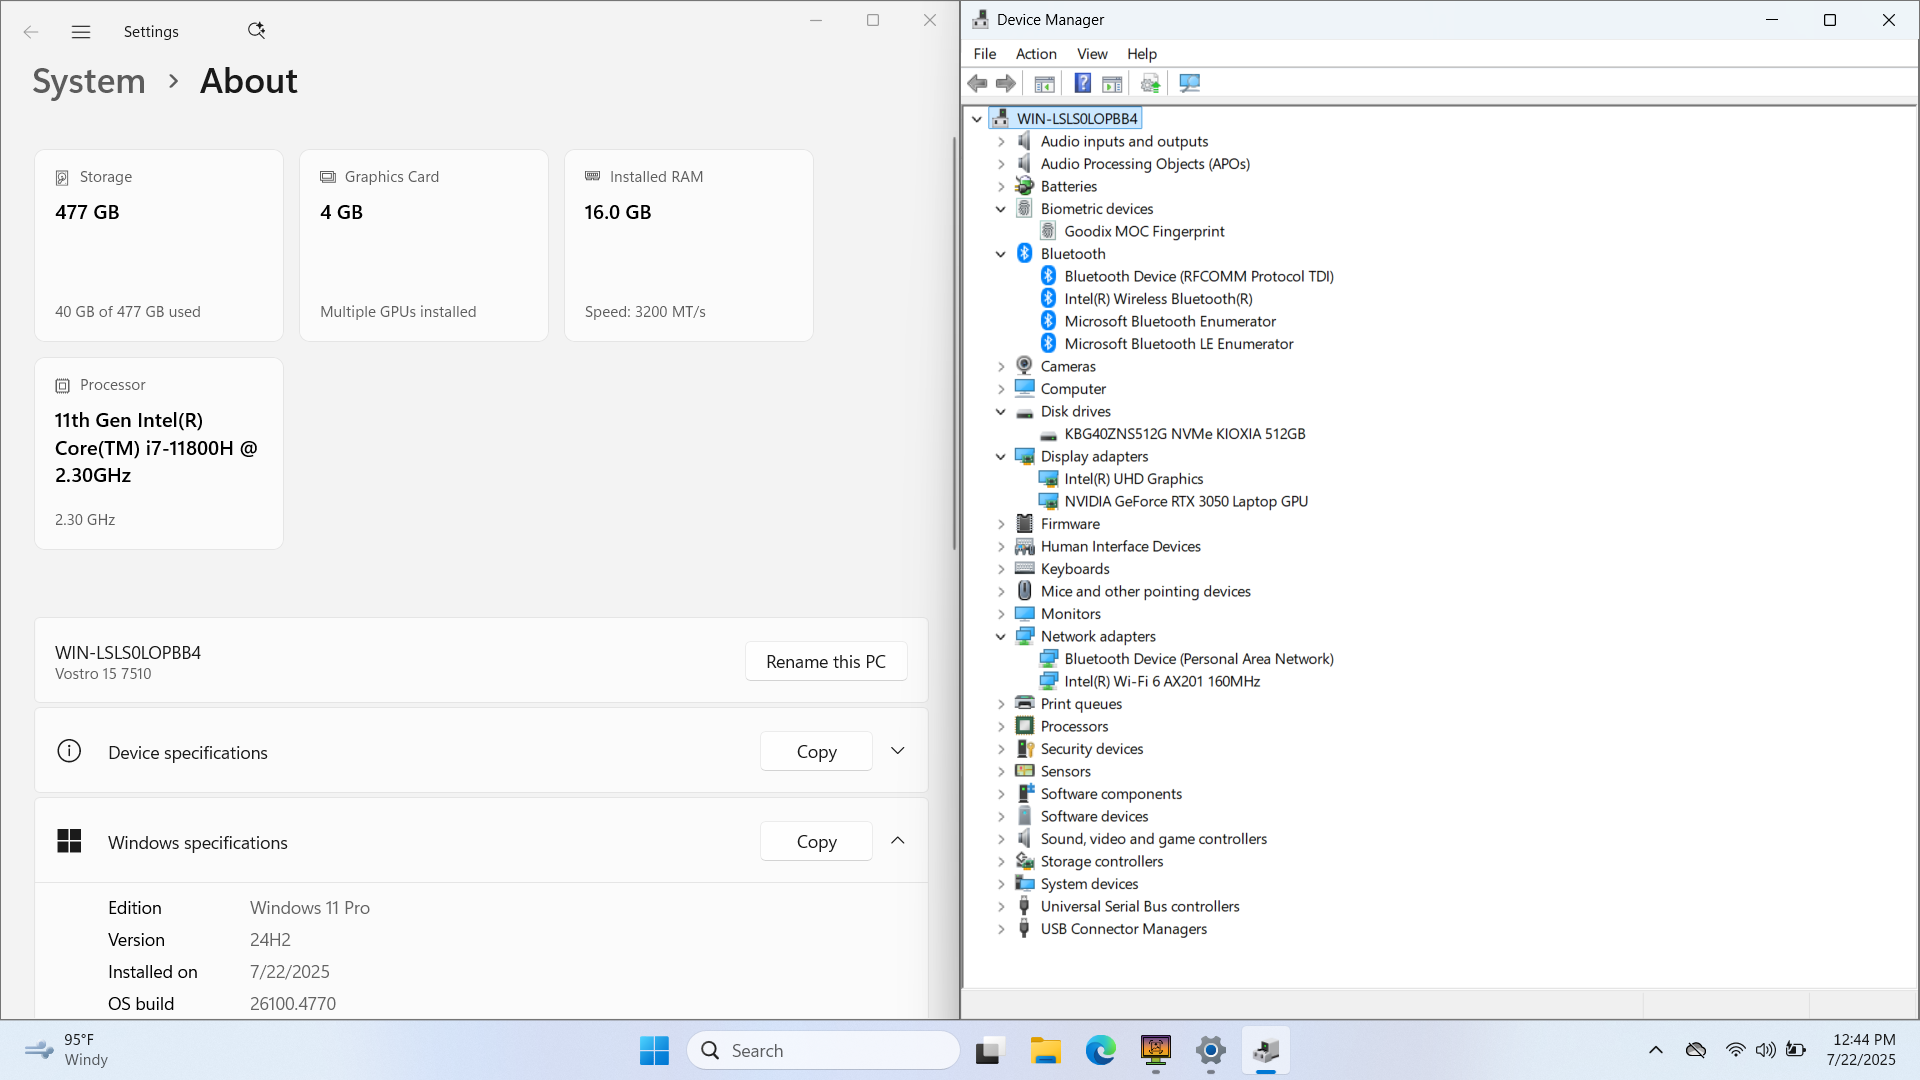
Task: Collapse the Network adapters node
Action: coord(1001,637)
